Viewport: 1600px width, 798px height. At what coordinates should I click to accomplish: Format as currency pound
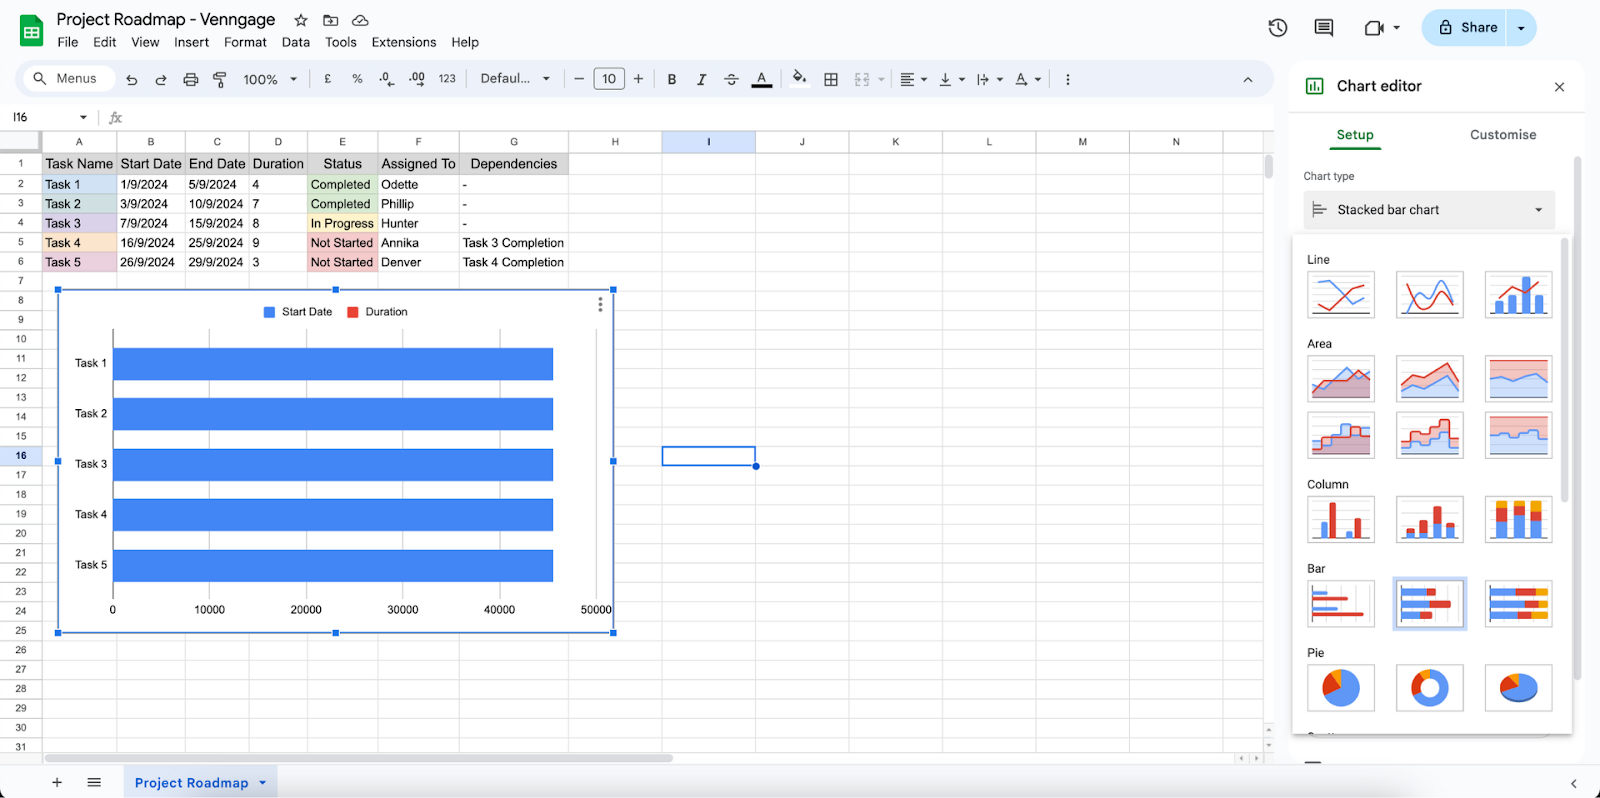coord(328,79)
